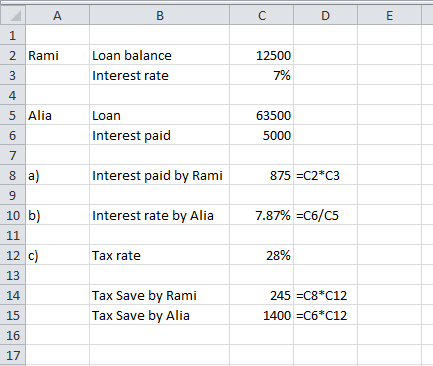Viewport: 433px width, 366px height.
Task: Select row 15 header
Action: pyautogui.click(x=13, y=315)
